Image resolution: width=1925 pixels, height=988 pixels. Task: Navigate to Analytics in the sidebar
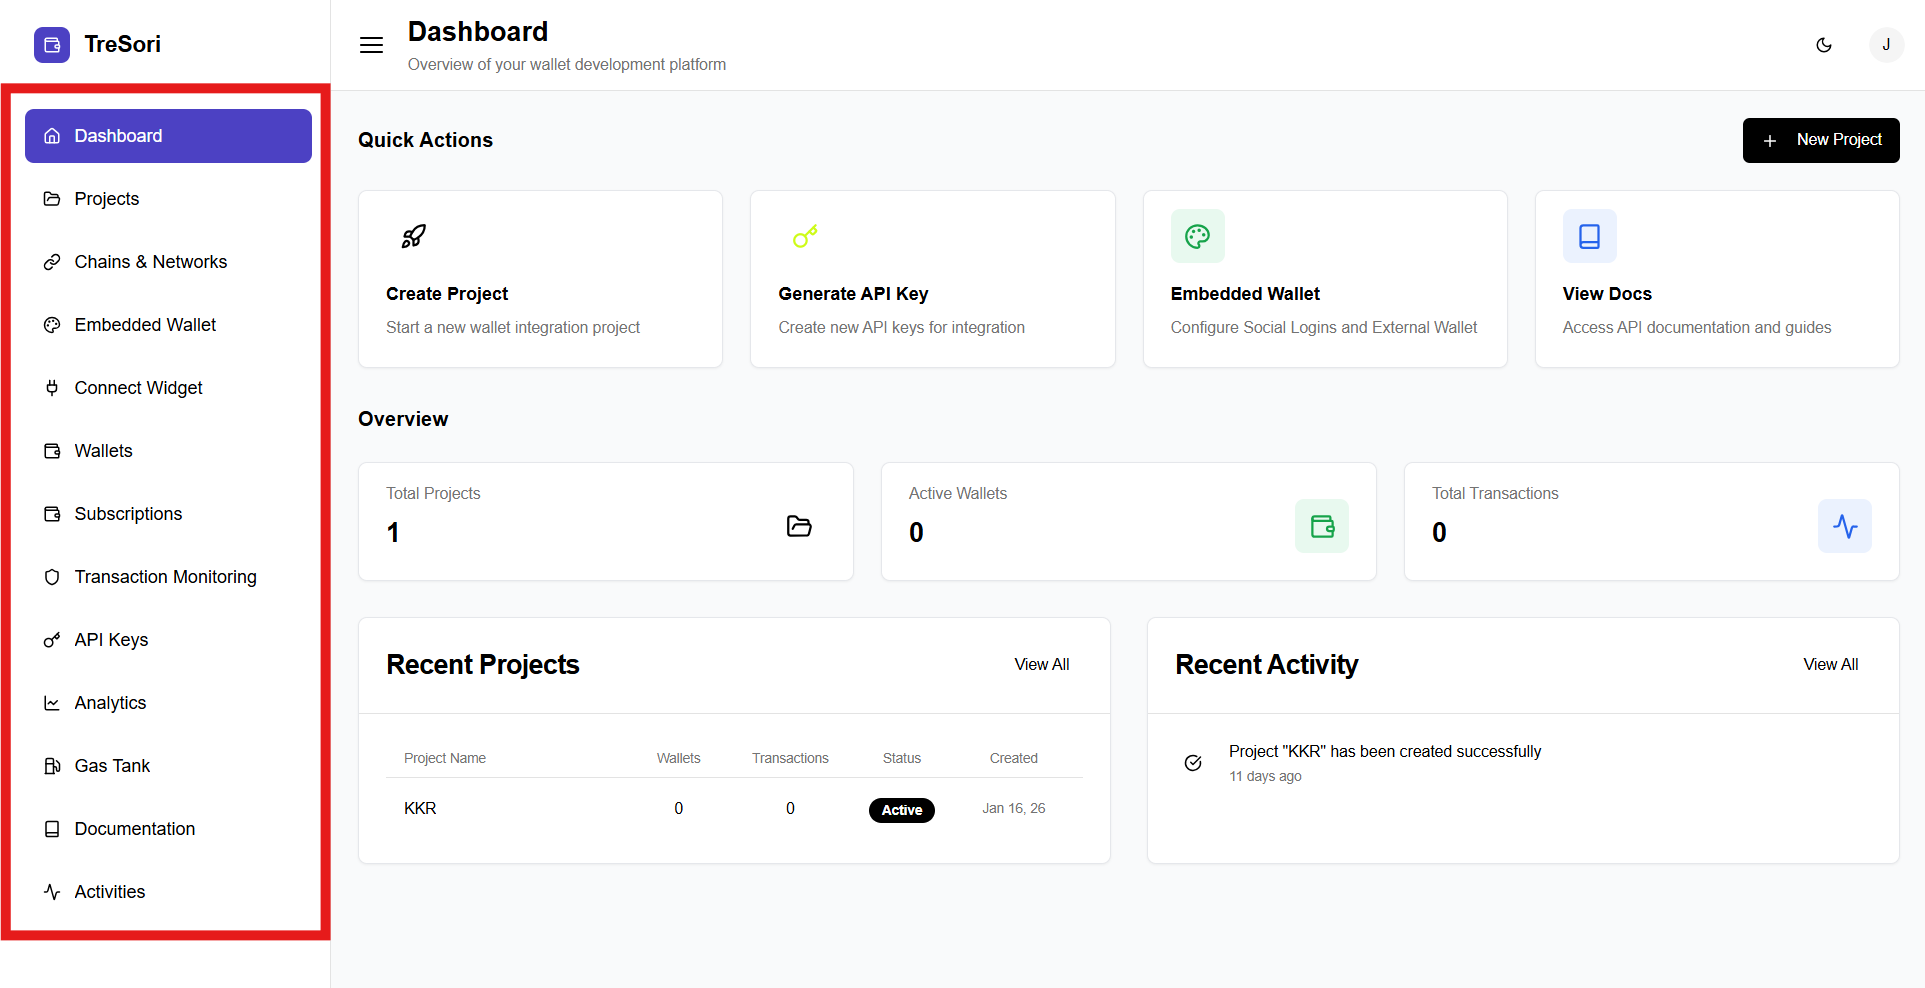[x=110, y=703]
